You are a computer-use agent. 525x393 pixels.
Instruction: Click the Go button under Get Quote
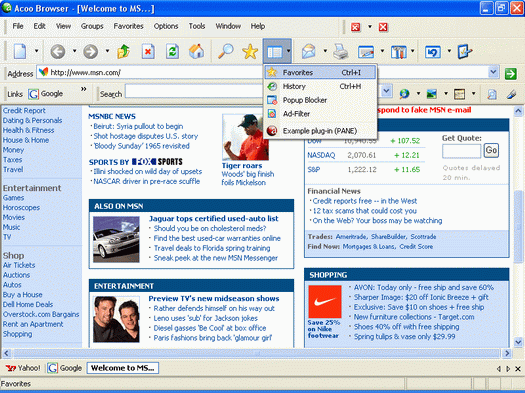click(491, 150)
